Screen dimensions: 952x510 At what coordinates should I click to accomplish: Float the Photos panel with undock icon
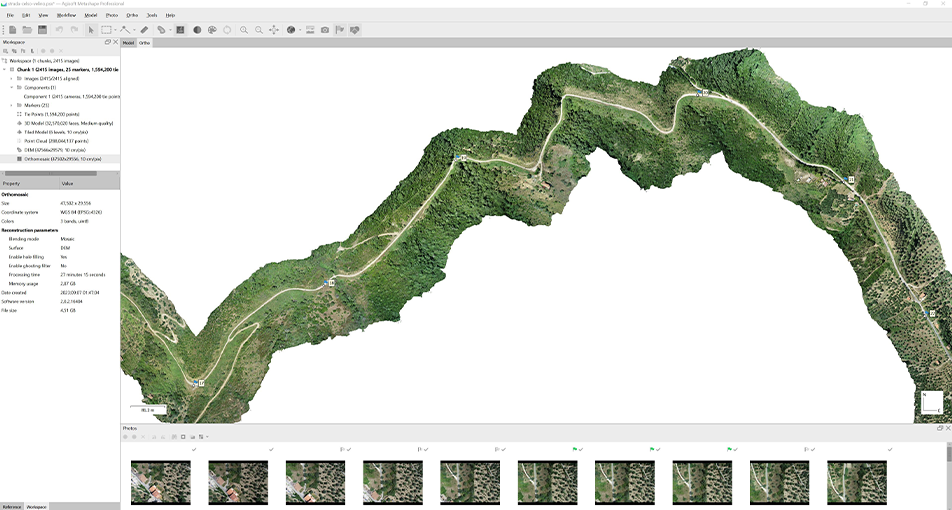click(940, 428)
